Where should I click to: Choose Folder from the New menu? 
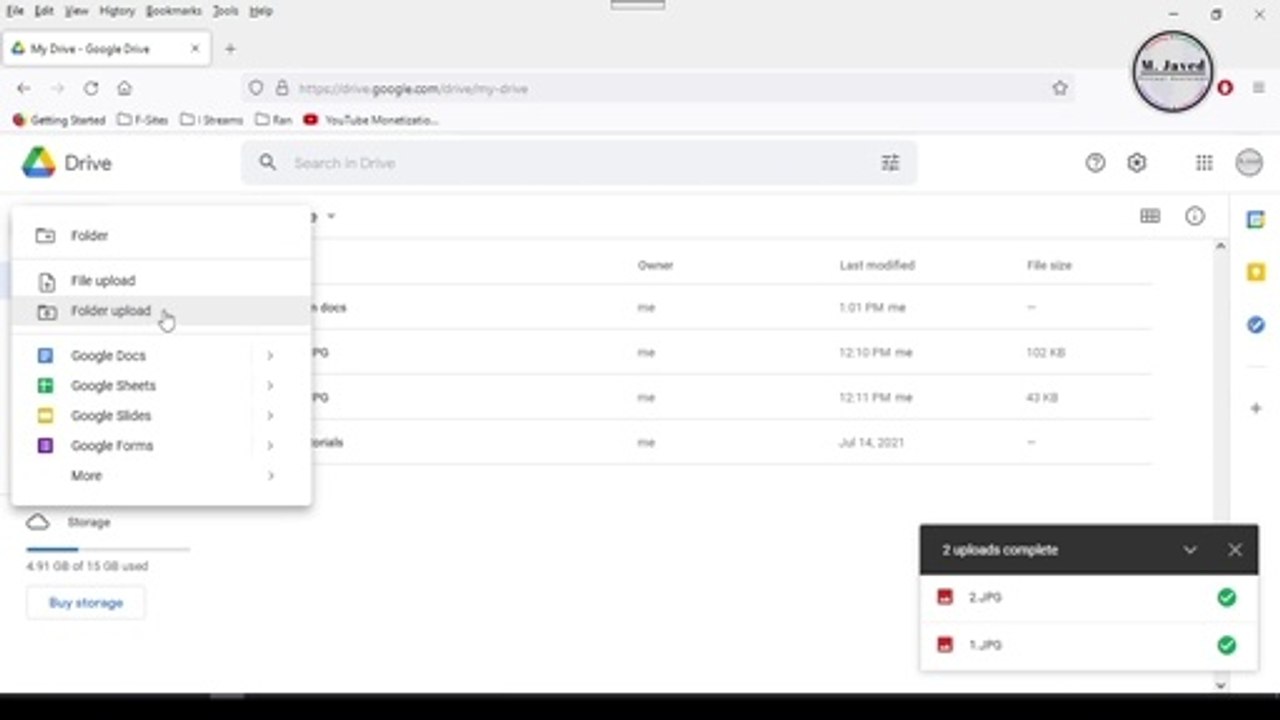click(161, 236)
